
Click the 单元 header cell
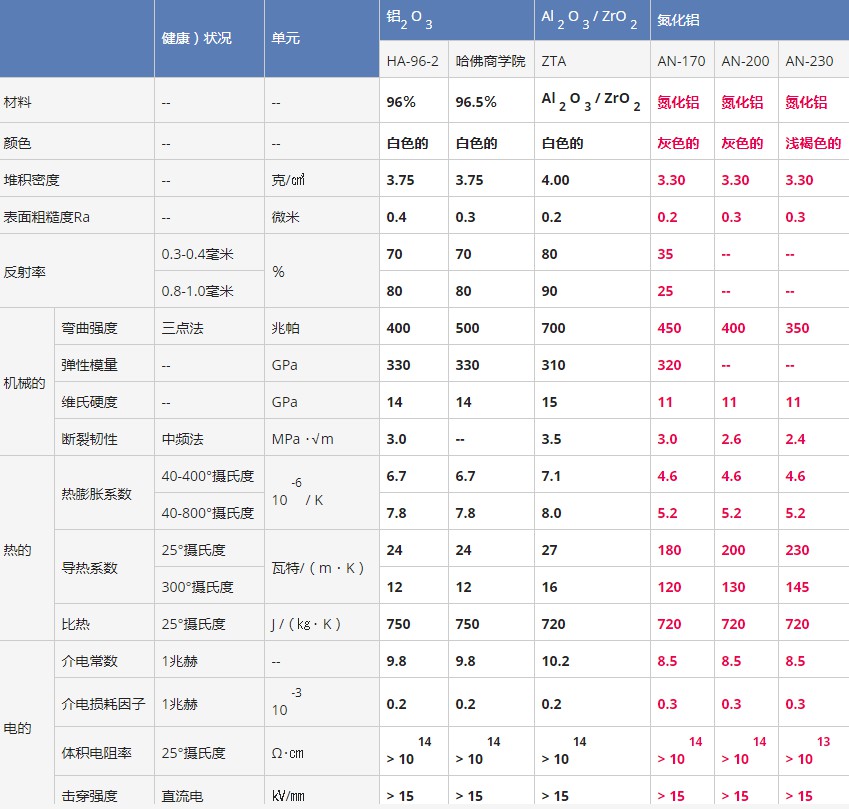pyautogui.click(x=286, y=38)
